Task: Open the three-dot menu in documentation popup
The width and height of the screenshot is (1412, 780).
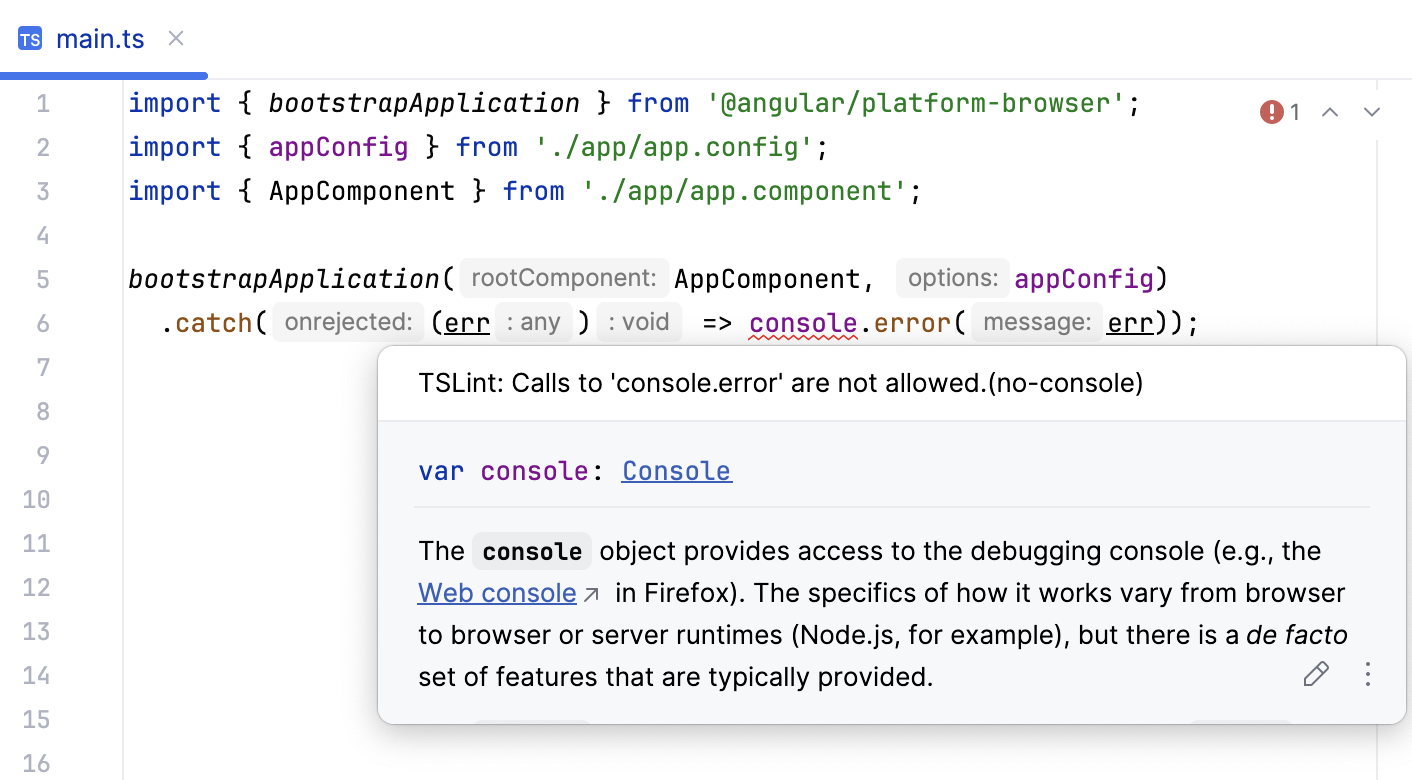Action: pyautogui.click(x=1367, y=674)
